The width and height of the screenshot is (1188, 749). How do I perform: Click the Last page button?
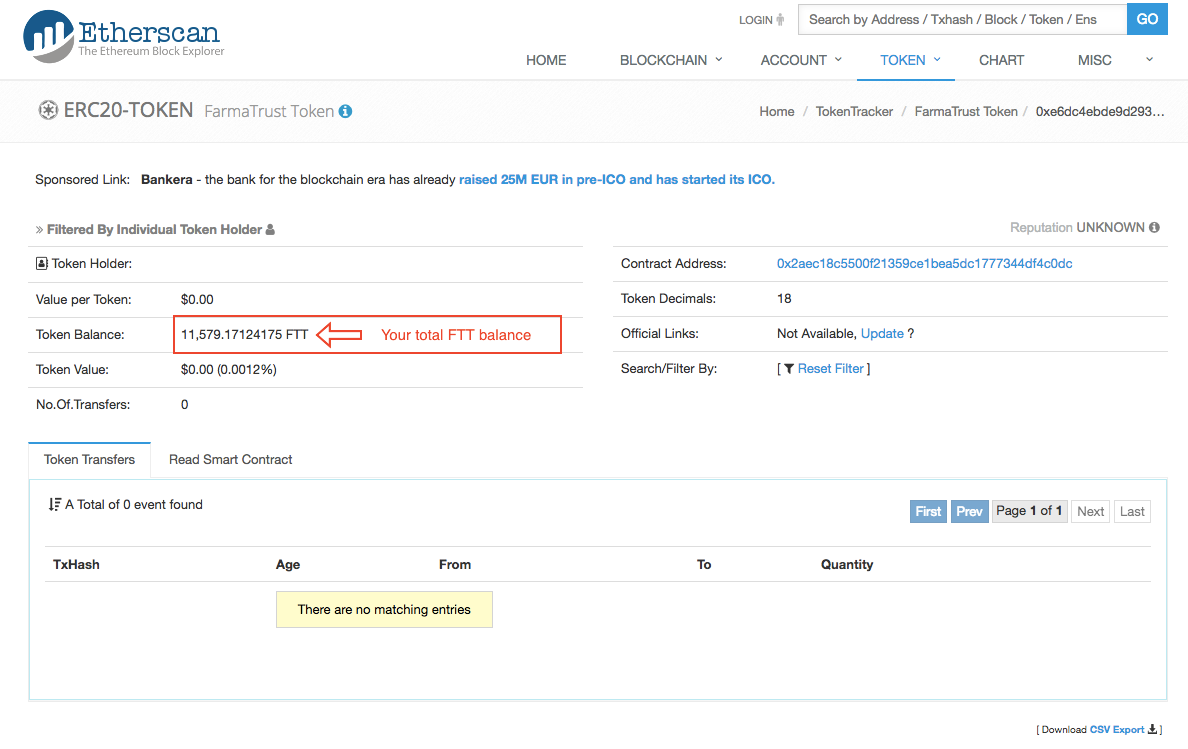tap(1132, 511)
